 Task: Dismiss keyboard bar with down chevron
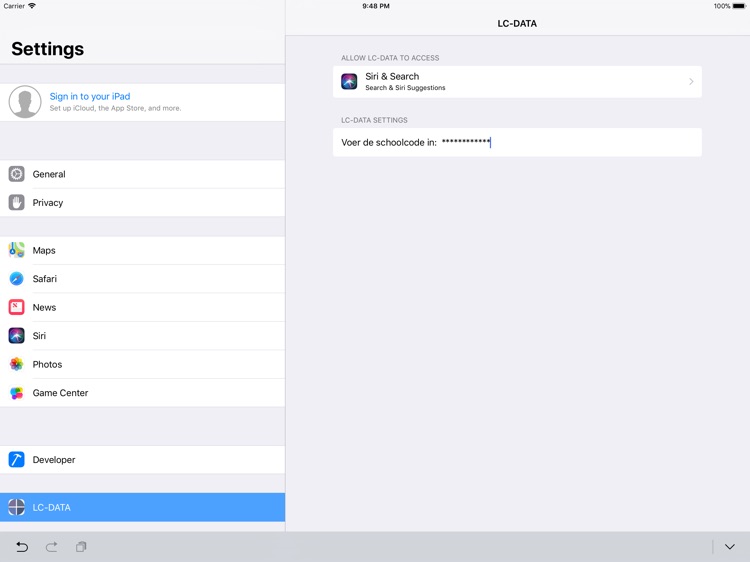point(729,547)
